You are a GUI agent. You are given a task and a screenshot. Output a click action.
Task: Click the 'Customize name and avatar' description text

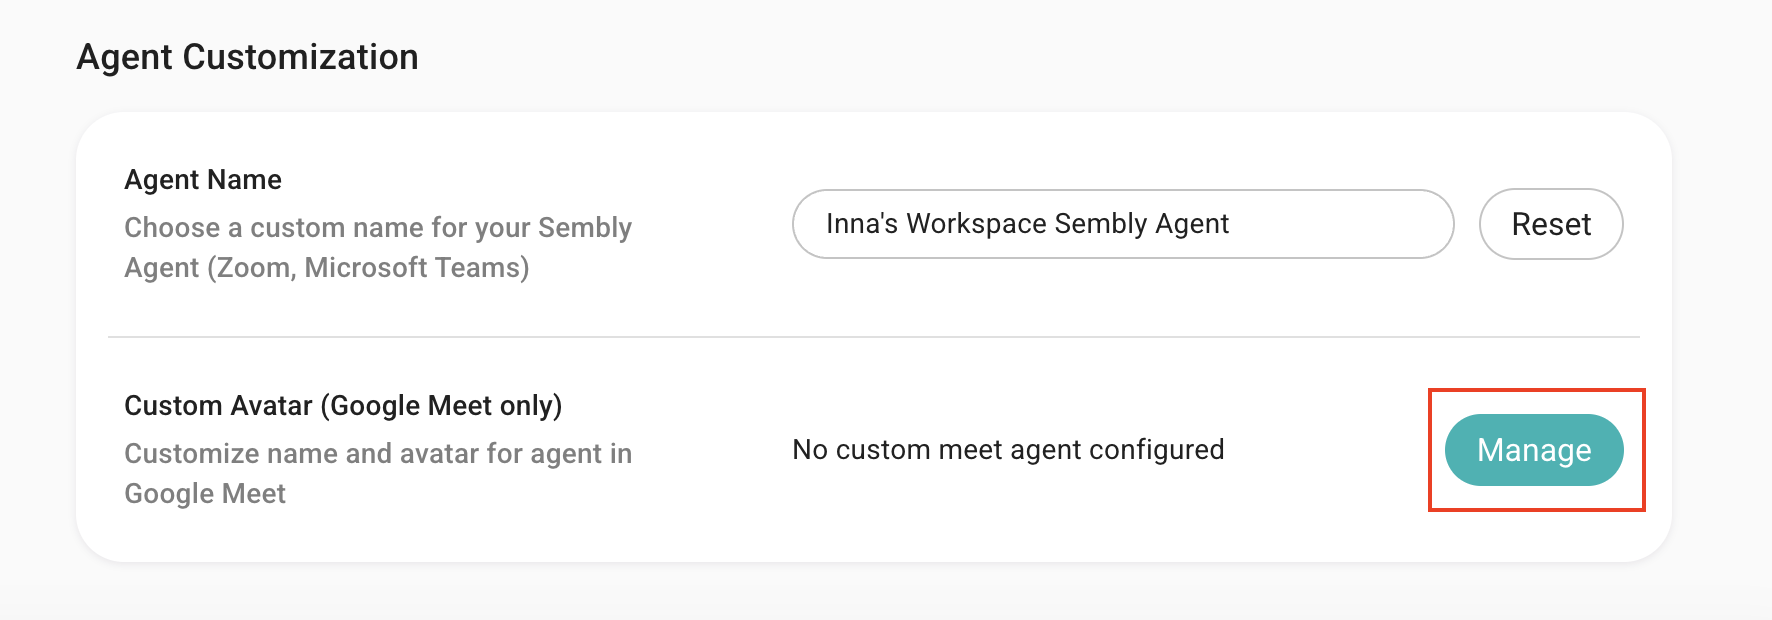(377, 454)
